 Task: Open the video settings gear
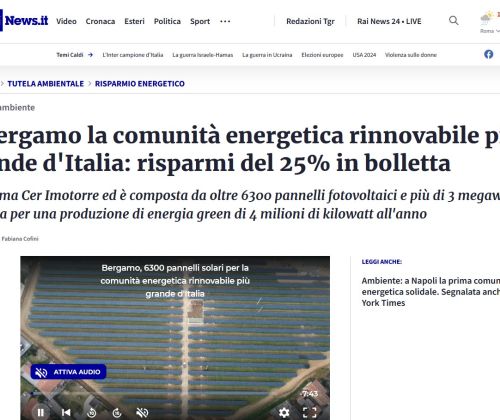click(284, 413)
